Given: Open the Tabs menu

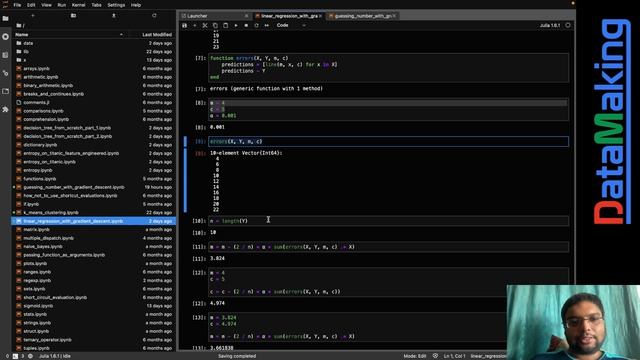Looking at the screenshot, I should click(x=96, y=5).
